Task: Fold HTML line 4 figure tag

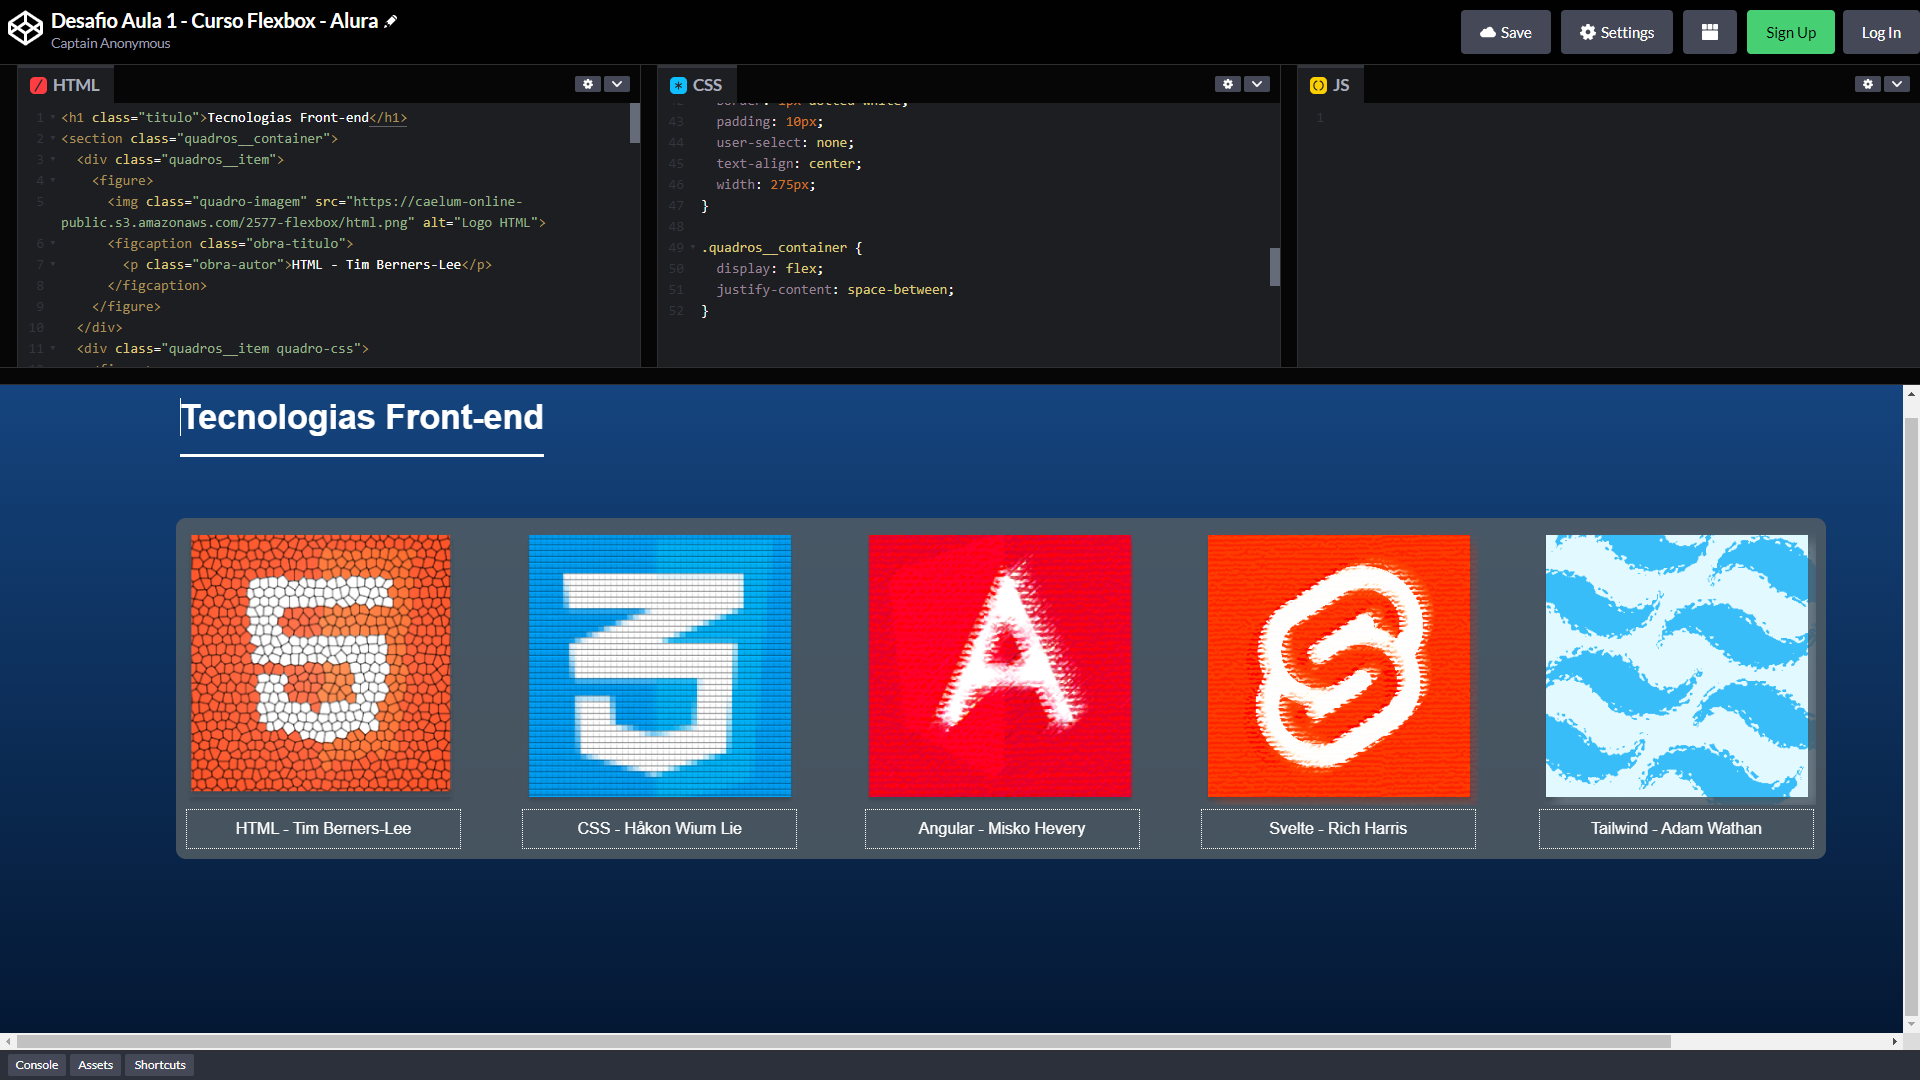Action: [x=53, y=181]
